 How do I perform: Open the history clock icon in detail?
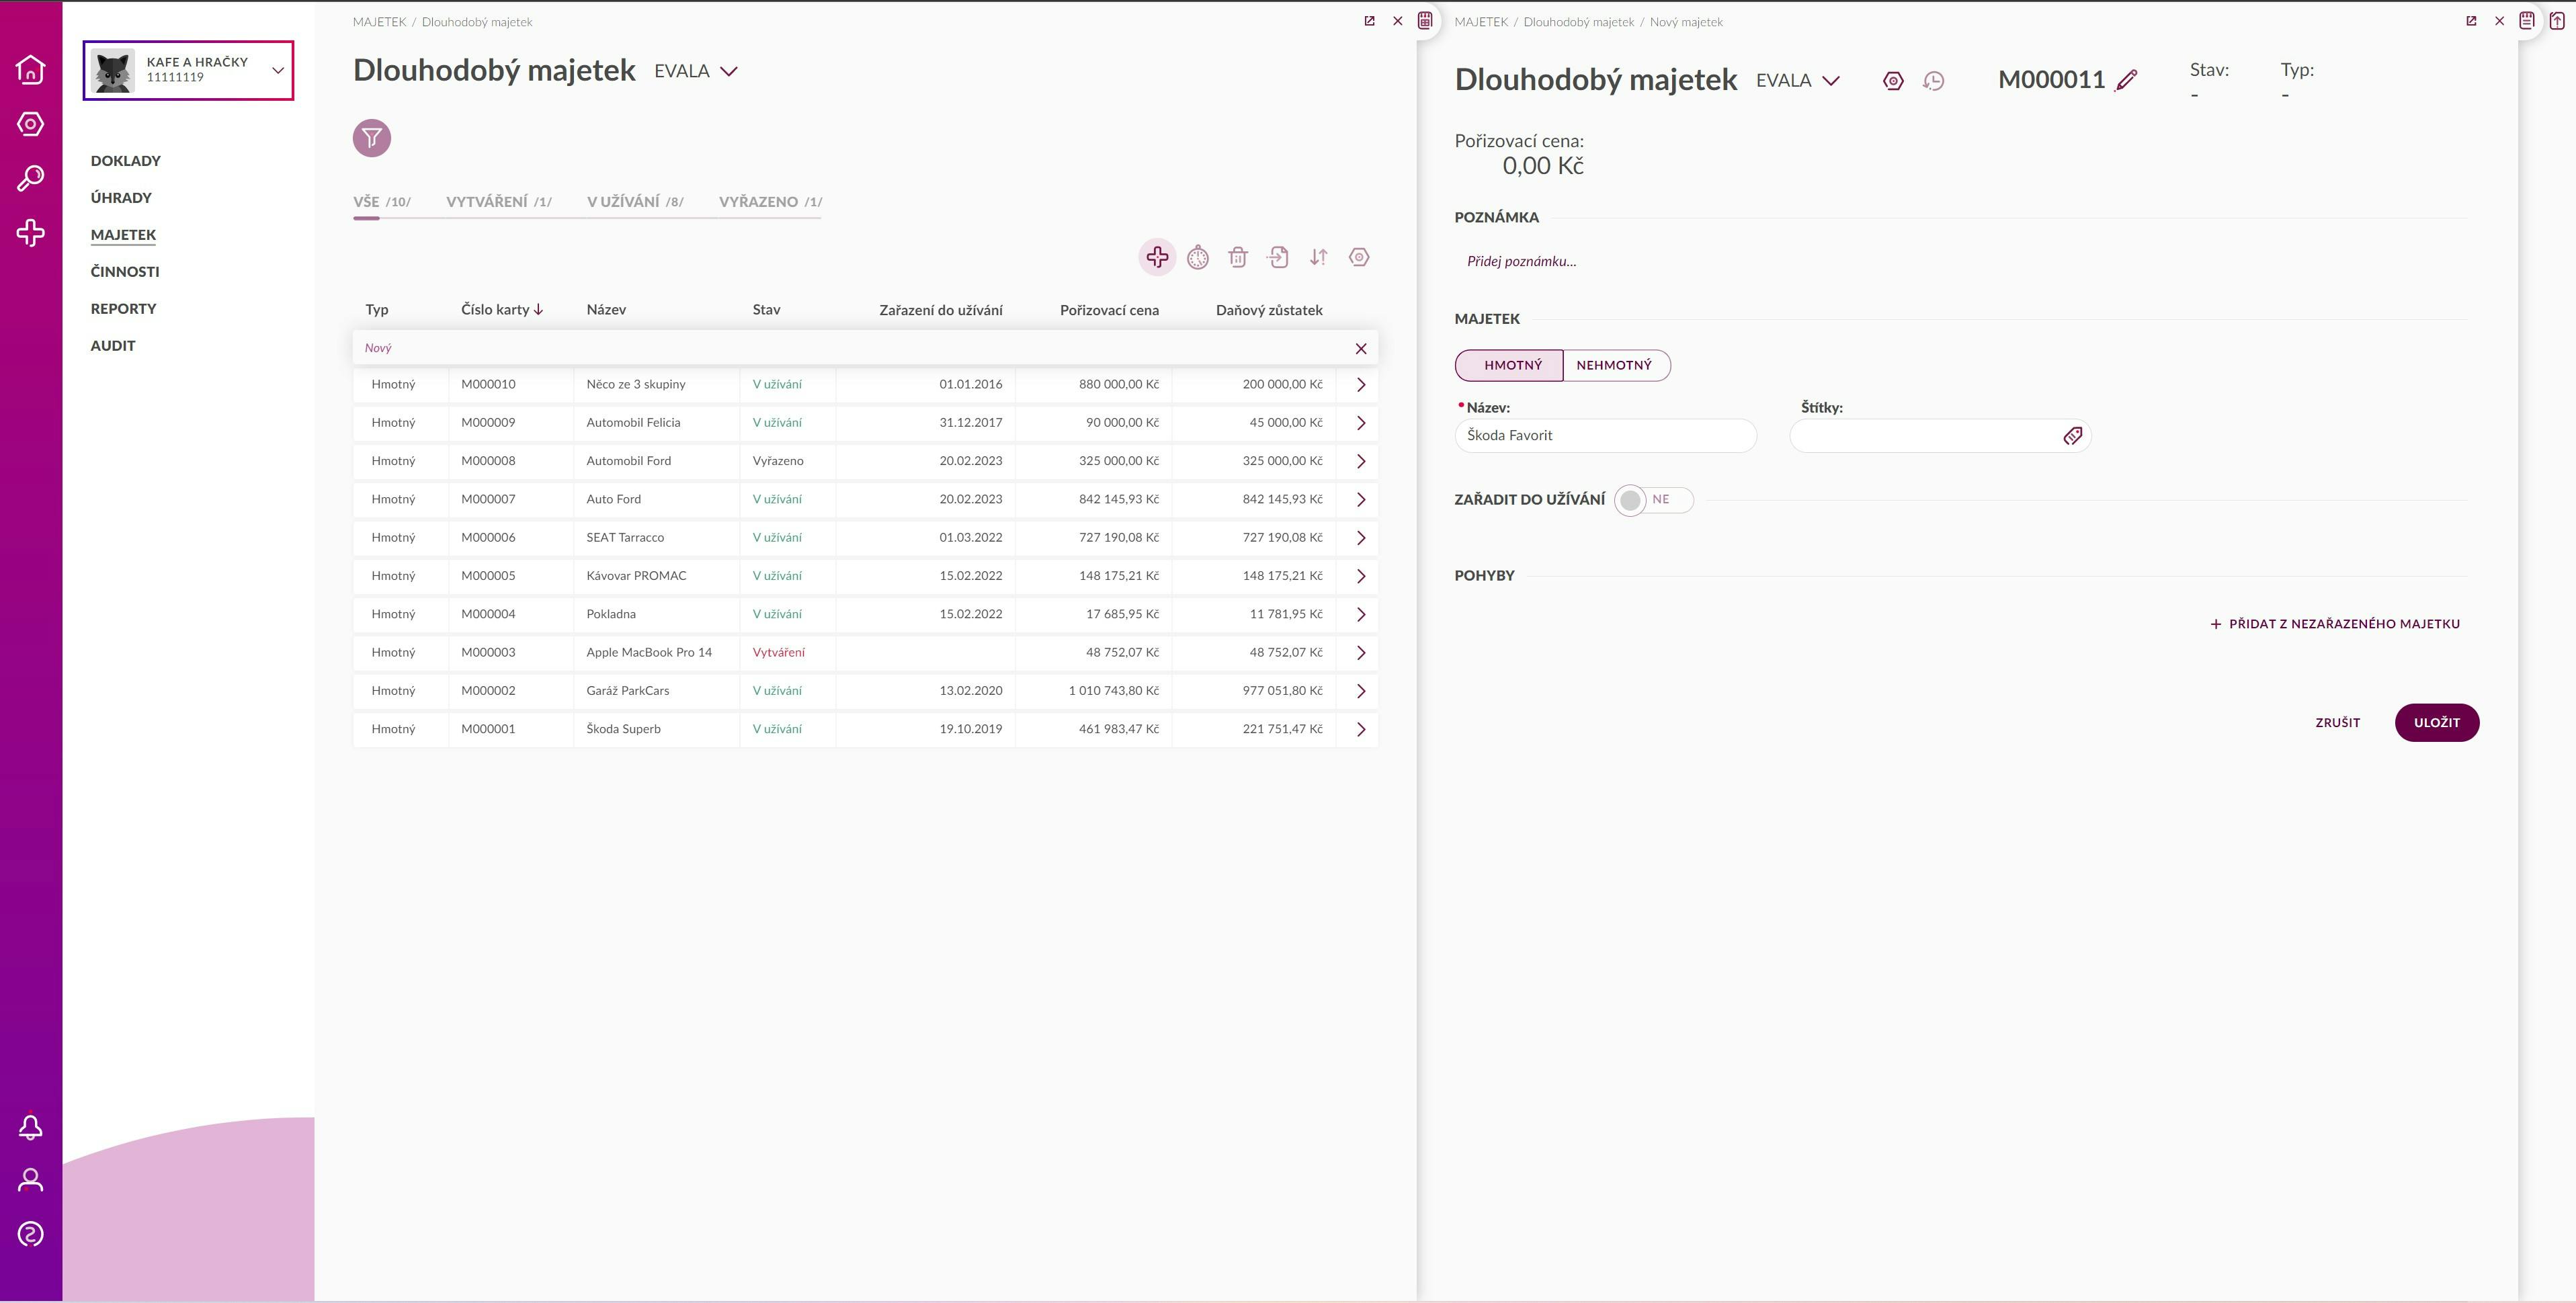[x=1934, y=81]
